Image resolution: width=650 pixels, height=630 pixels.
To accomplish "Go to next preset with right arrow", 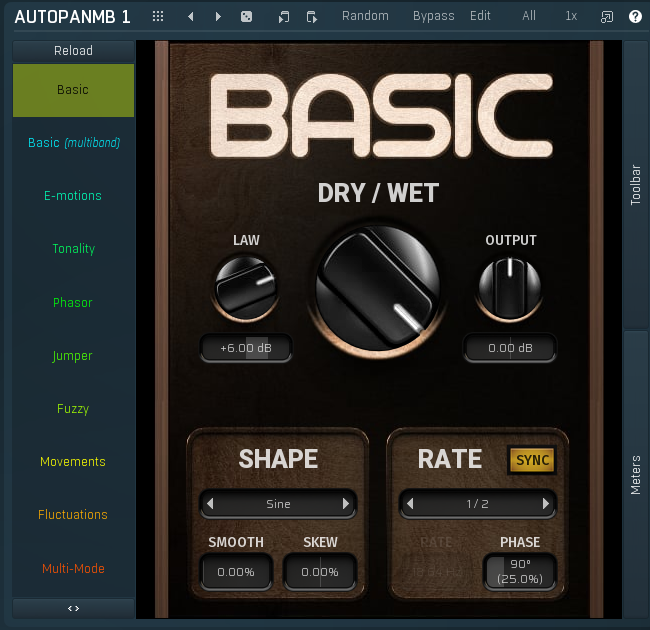I will (x=218, y=16).
